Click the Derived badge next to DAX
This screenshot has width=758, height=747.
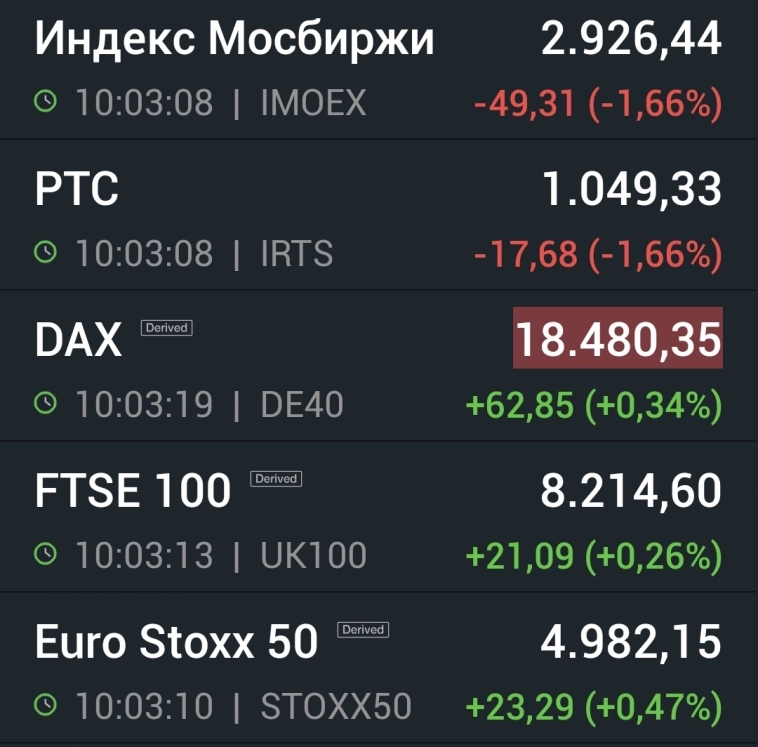pyautogui.click(x=166, y=328)
